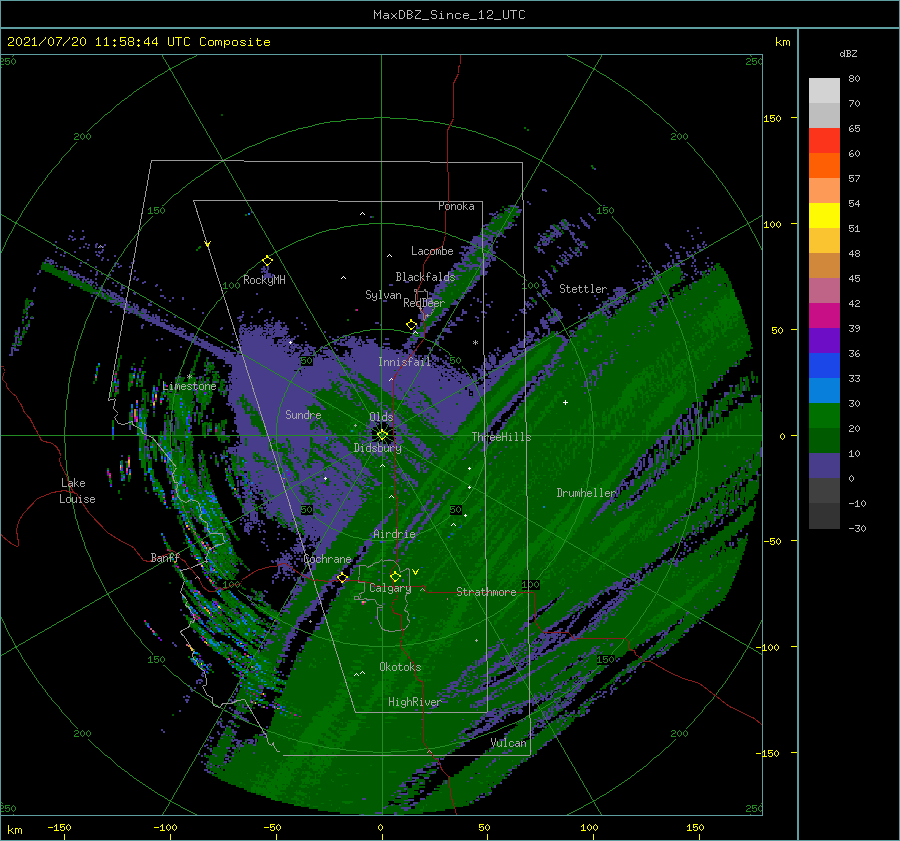Click the yellow diamond marker right of Cochrane
Viewport: 900px width, 841px height.
point(342,578)
